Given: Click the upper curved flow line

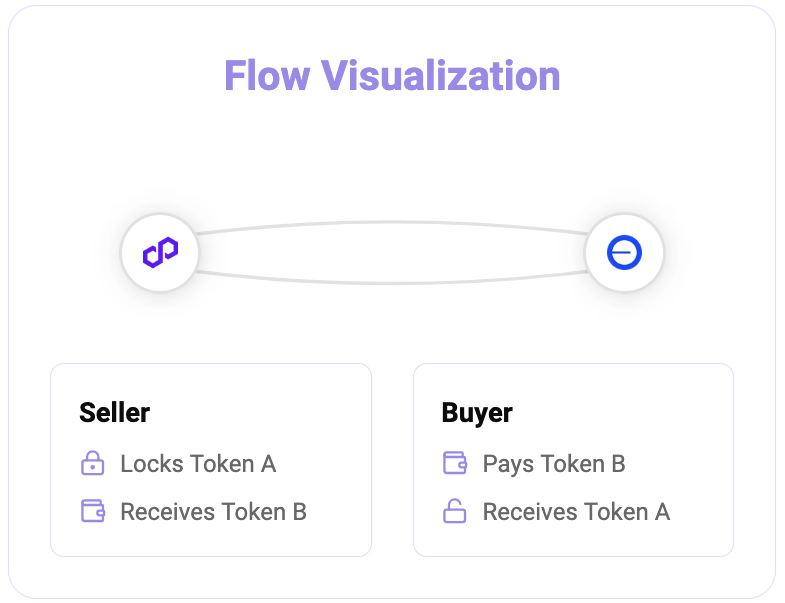Looking at the screenshot, I should click(x=392, y=222).
